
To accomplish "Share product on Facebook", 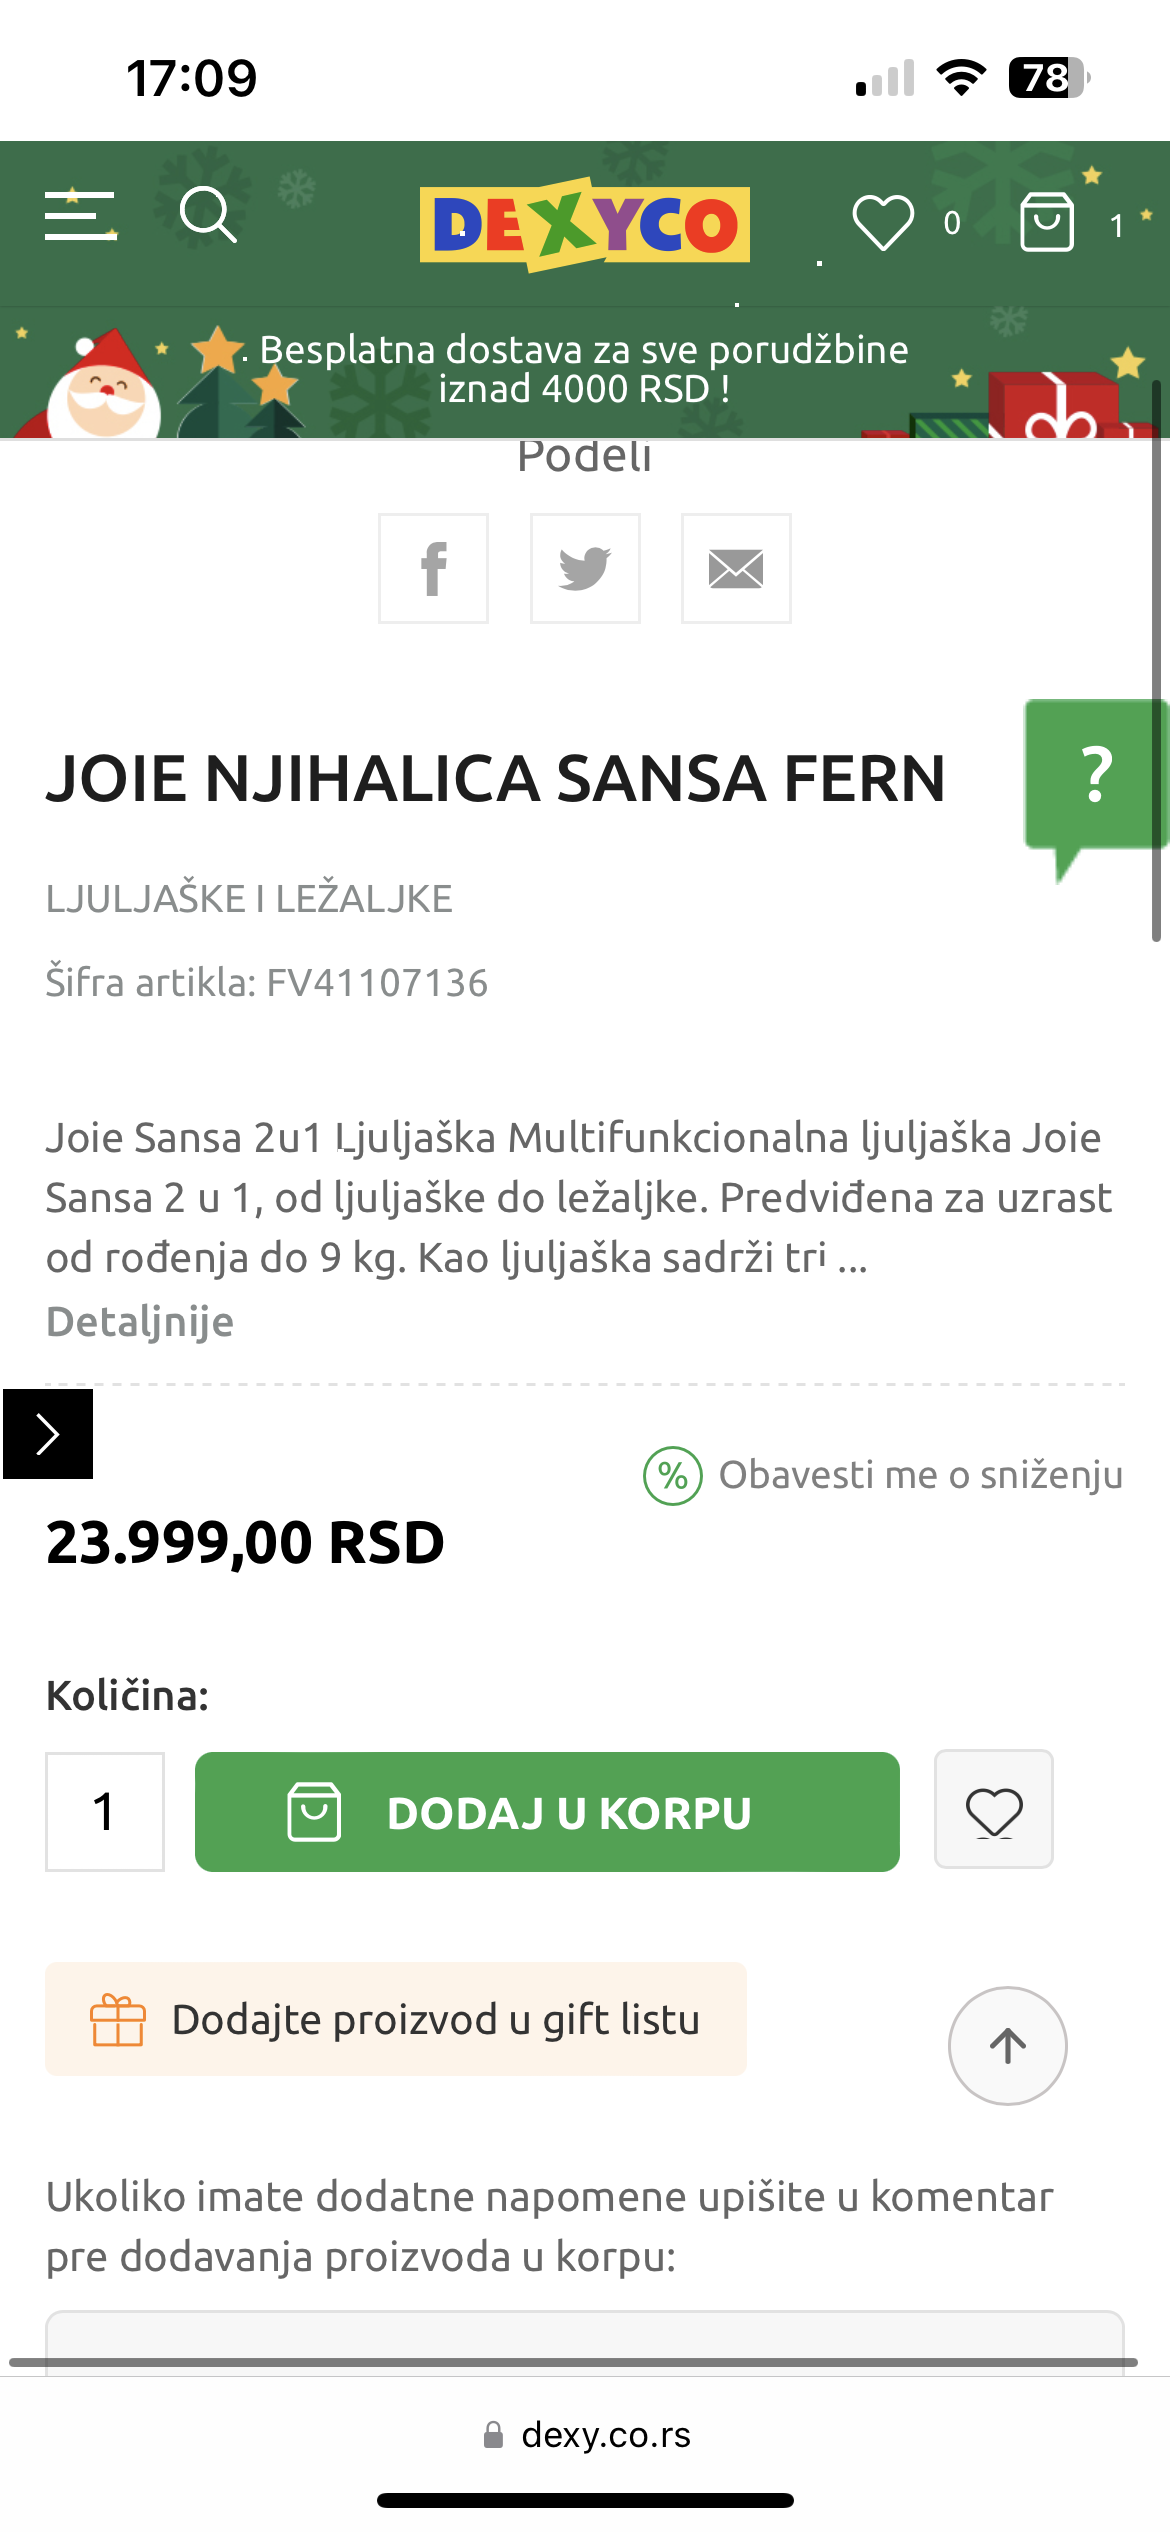I will pyautogui.click(x=433, y=569).
